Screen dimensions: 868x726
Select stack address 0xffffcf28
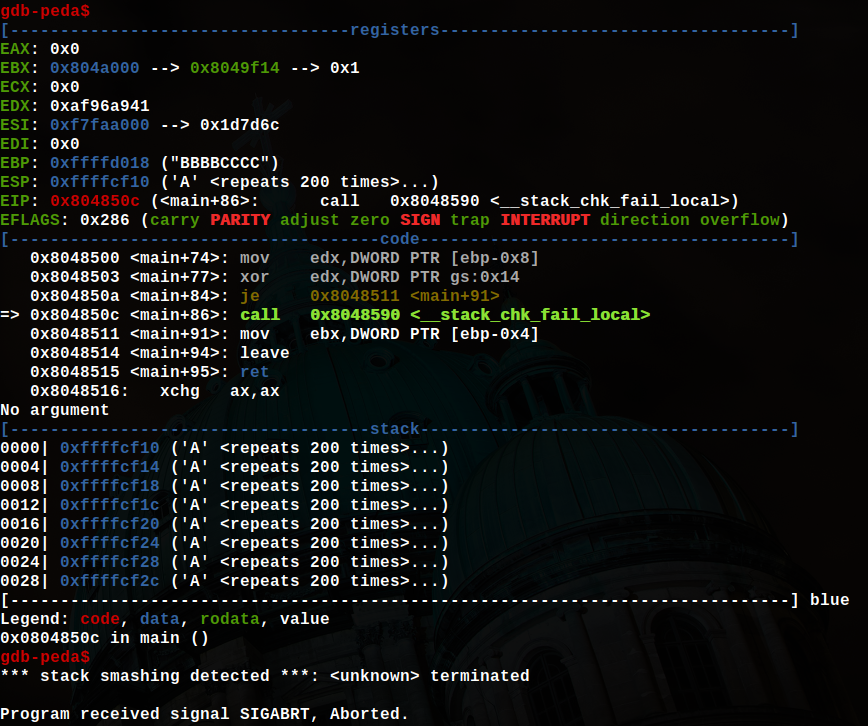[110, 562]
